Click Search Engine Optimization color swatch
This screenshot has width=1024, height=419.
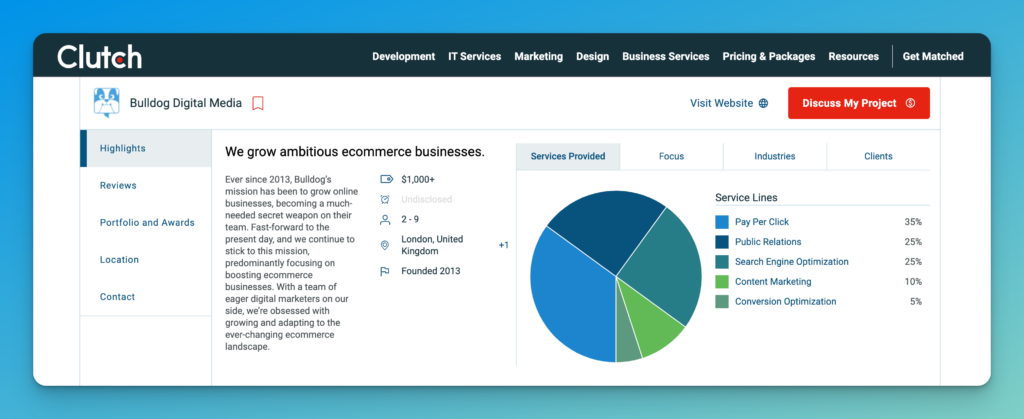pyautogui.click(x=722, y=262)
